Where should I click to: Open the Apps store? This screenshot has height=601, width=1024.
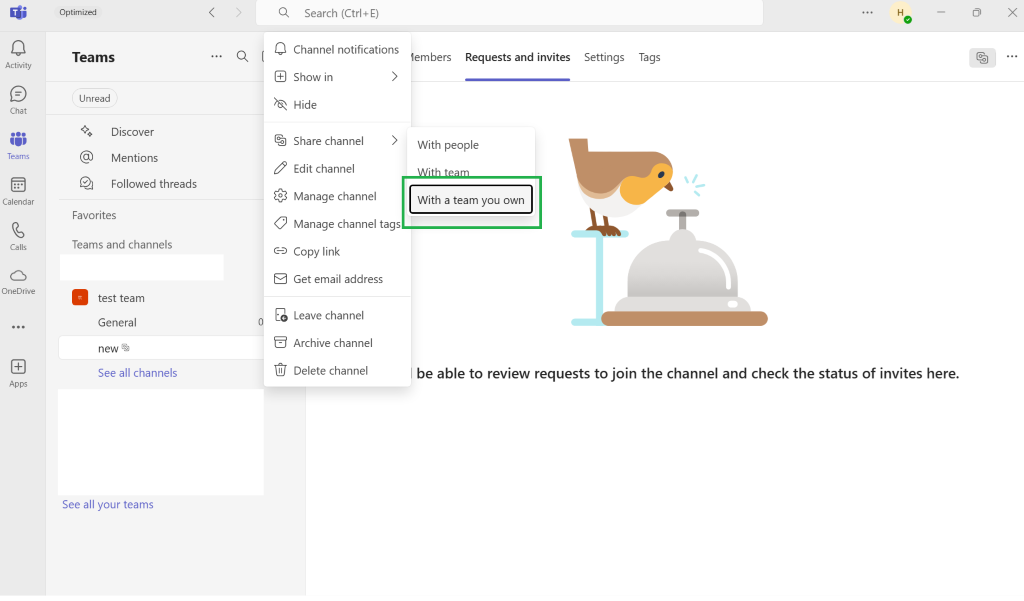coord(18,373)
